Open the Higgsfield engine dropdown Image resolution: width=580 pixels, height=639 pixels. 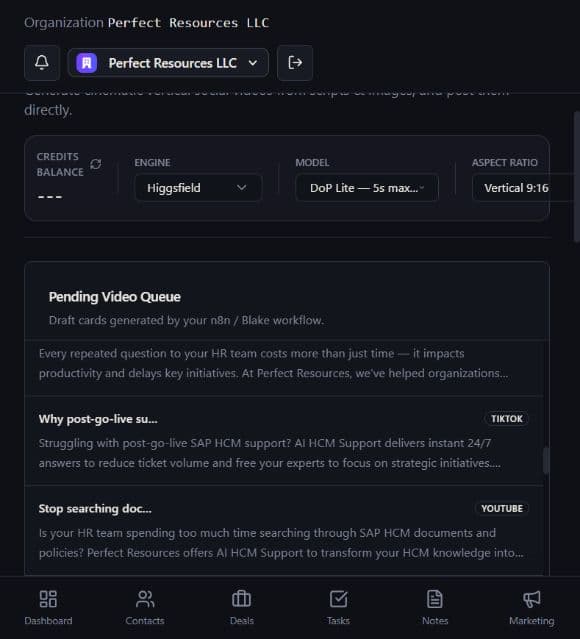[198, 188]
